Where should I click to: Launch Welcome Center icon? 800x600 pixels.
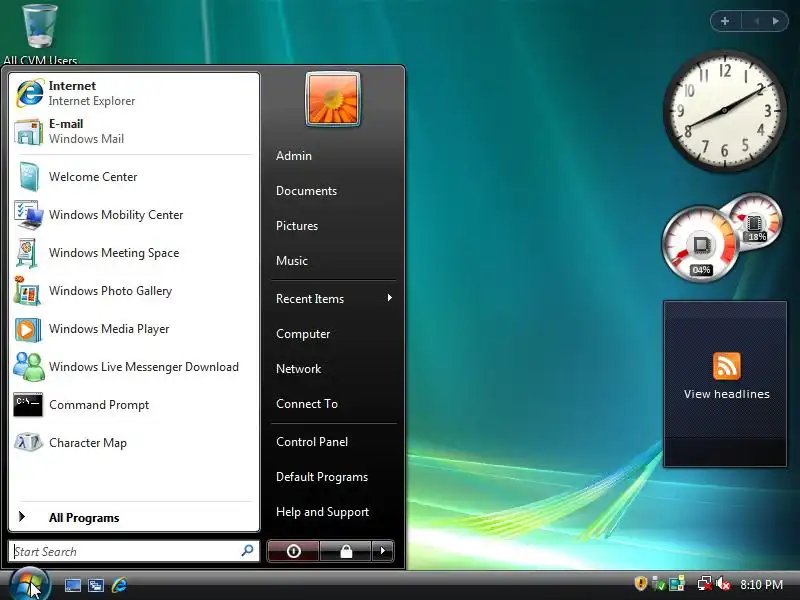tap(29, 177)
